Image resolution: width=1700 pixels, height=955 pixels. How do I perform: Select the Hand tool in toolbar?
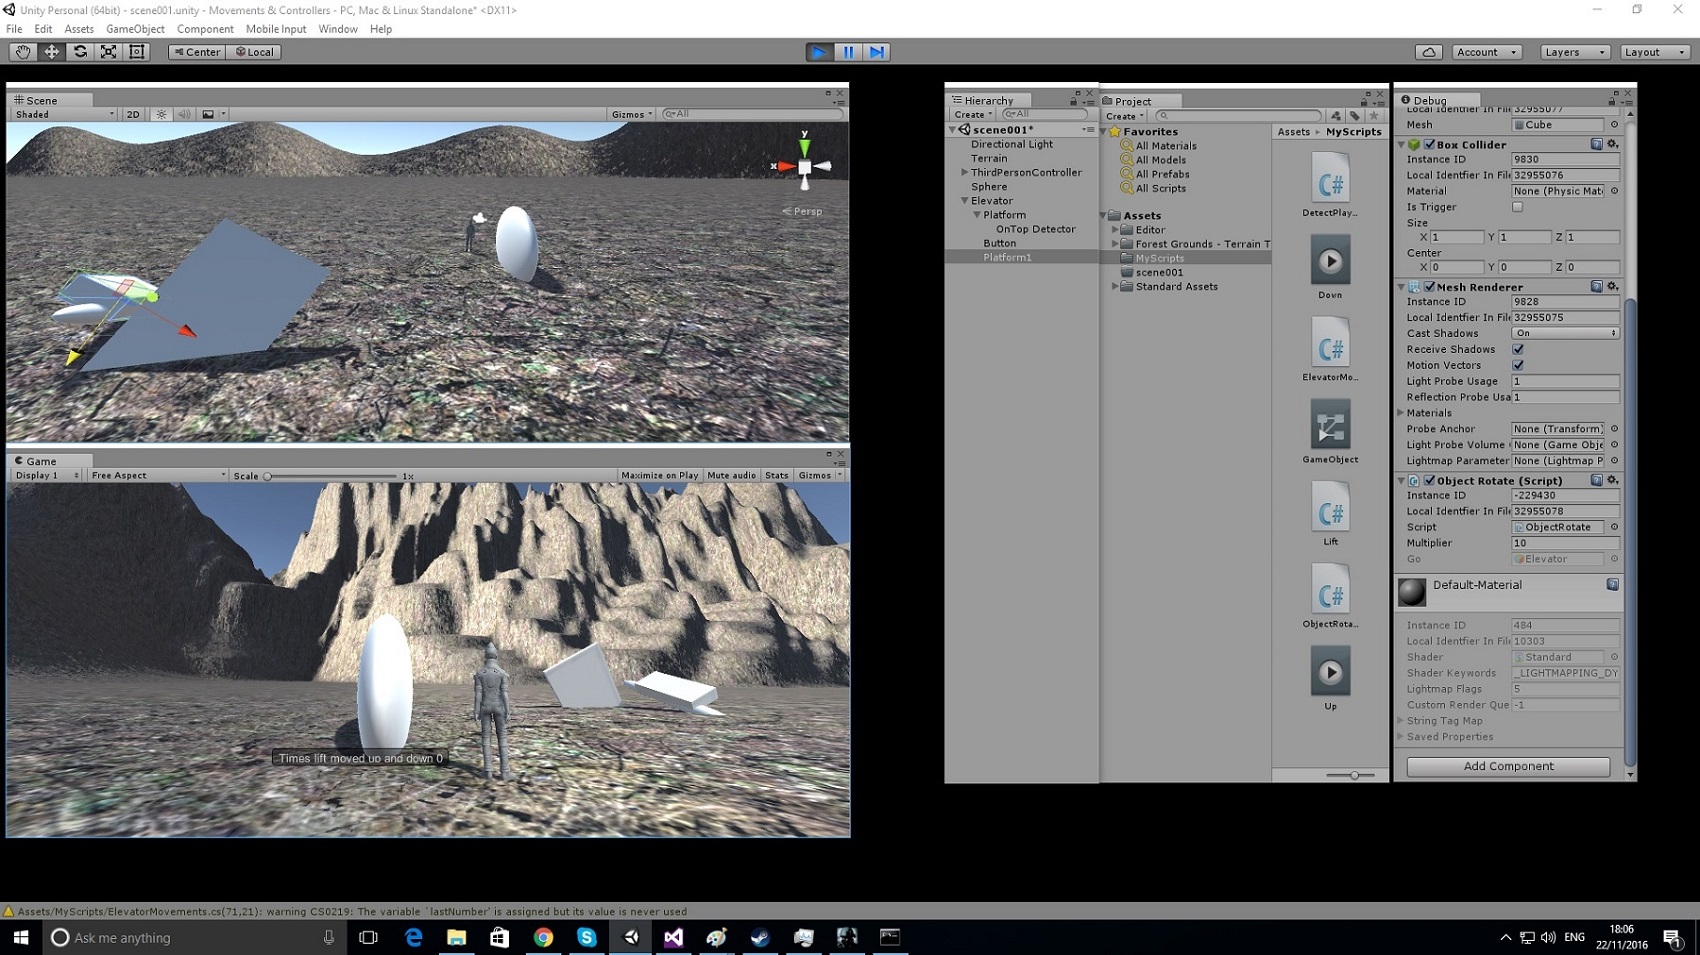point(22,52)
